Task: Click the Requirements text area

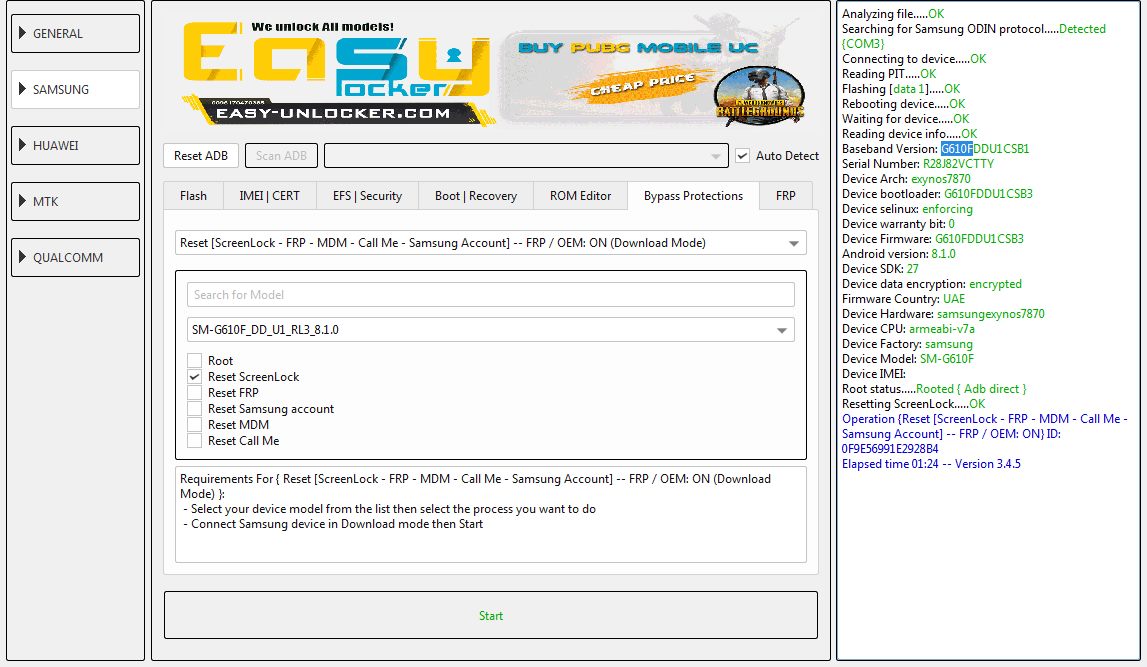Action: tap(491, 515)
